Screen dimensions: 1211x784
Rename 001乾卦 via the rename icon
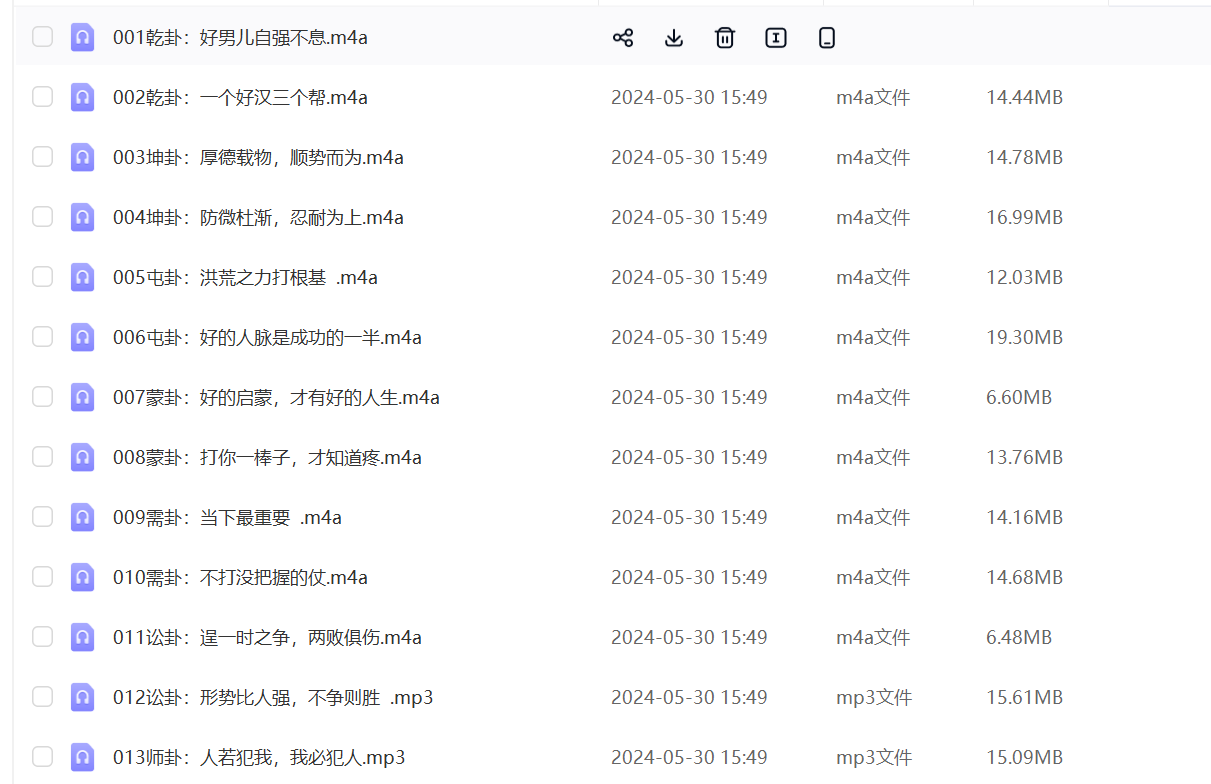pyautogui.click(x=775, y=37)
